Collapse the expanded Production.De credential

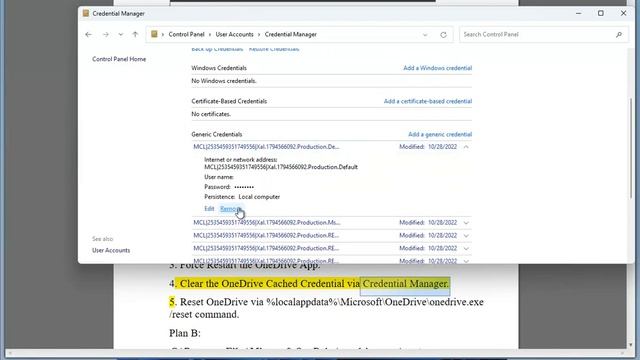466,147
